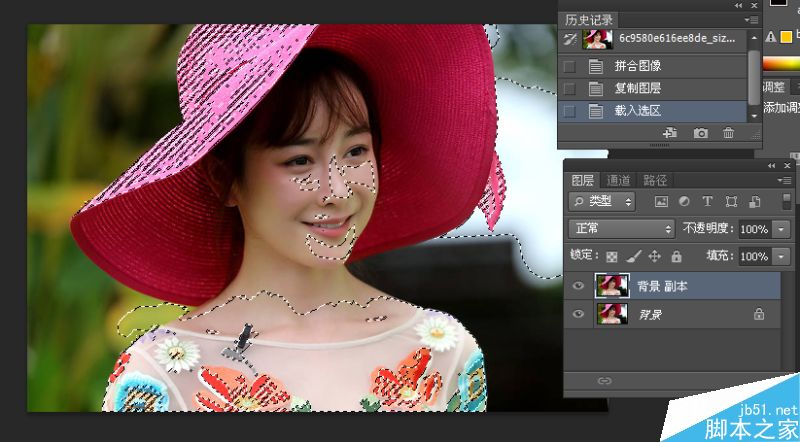This screenshot has height=442, width=800.
Task: Click 填充 100% value field
Action: tap(755, 256)
